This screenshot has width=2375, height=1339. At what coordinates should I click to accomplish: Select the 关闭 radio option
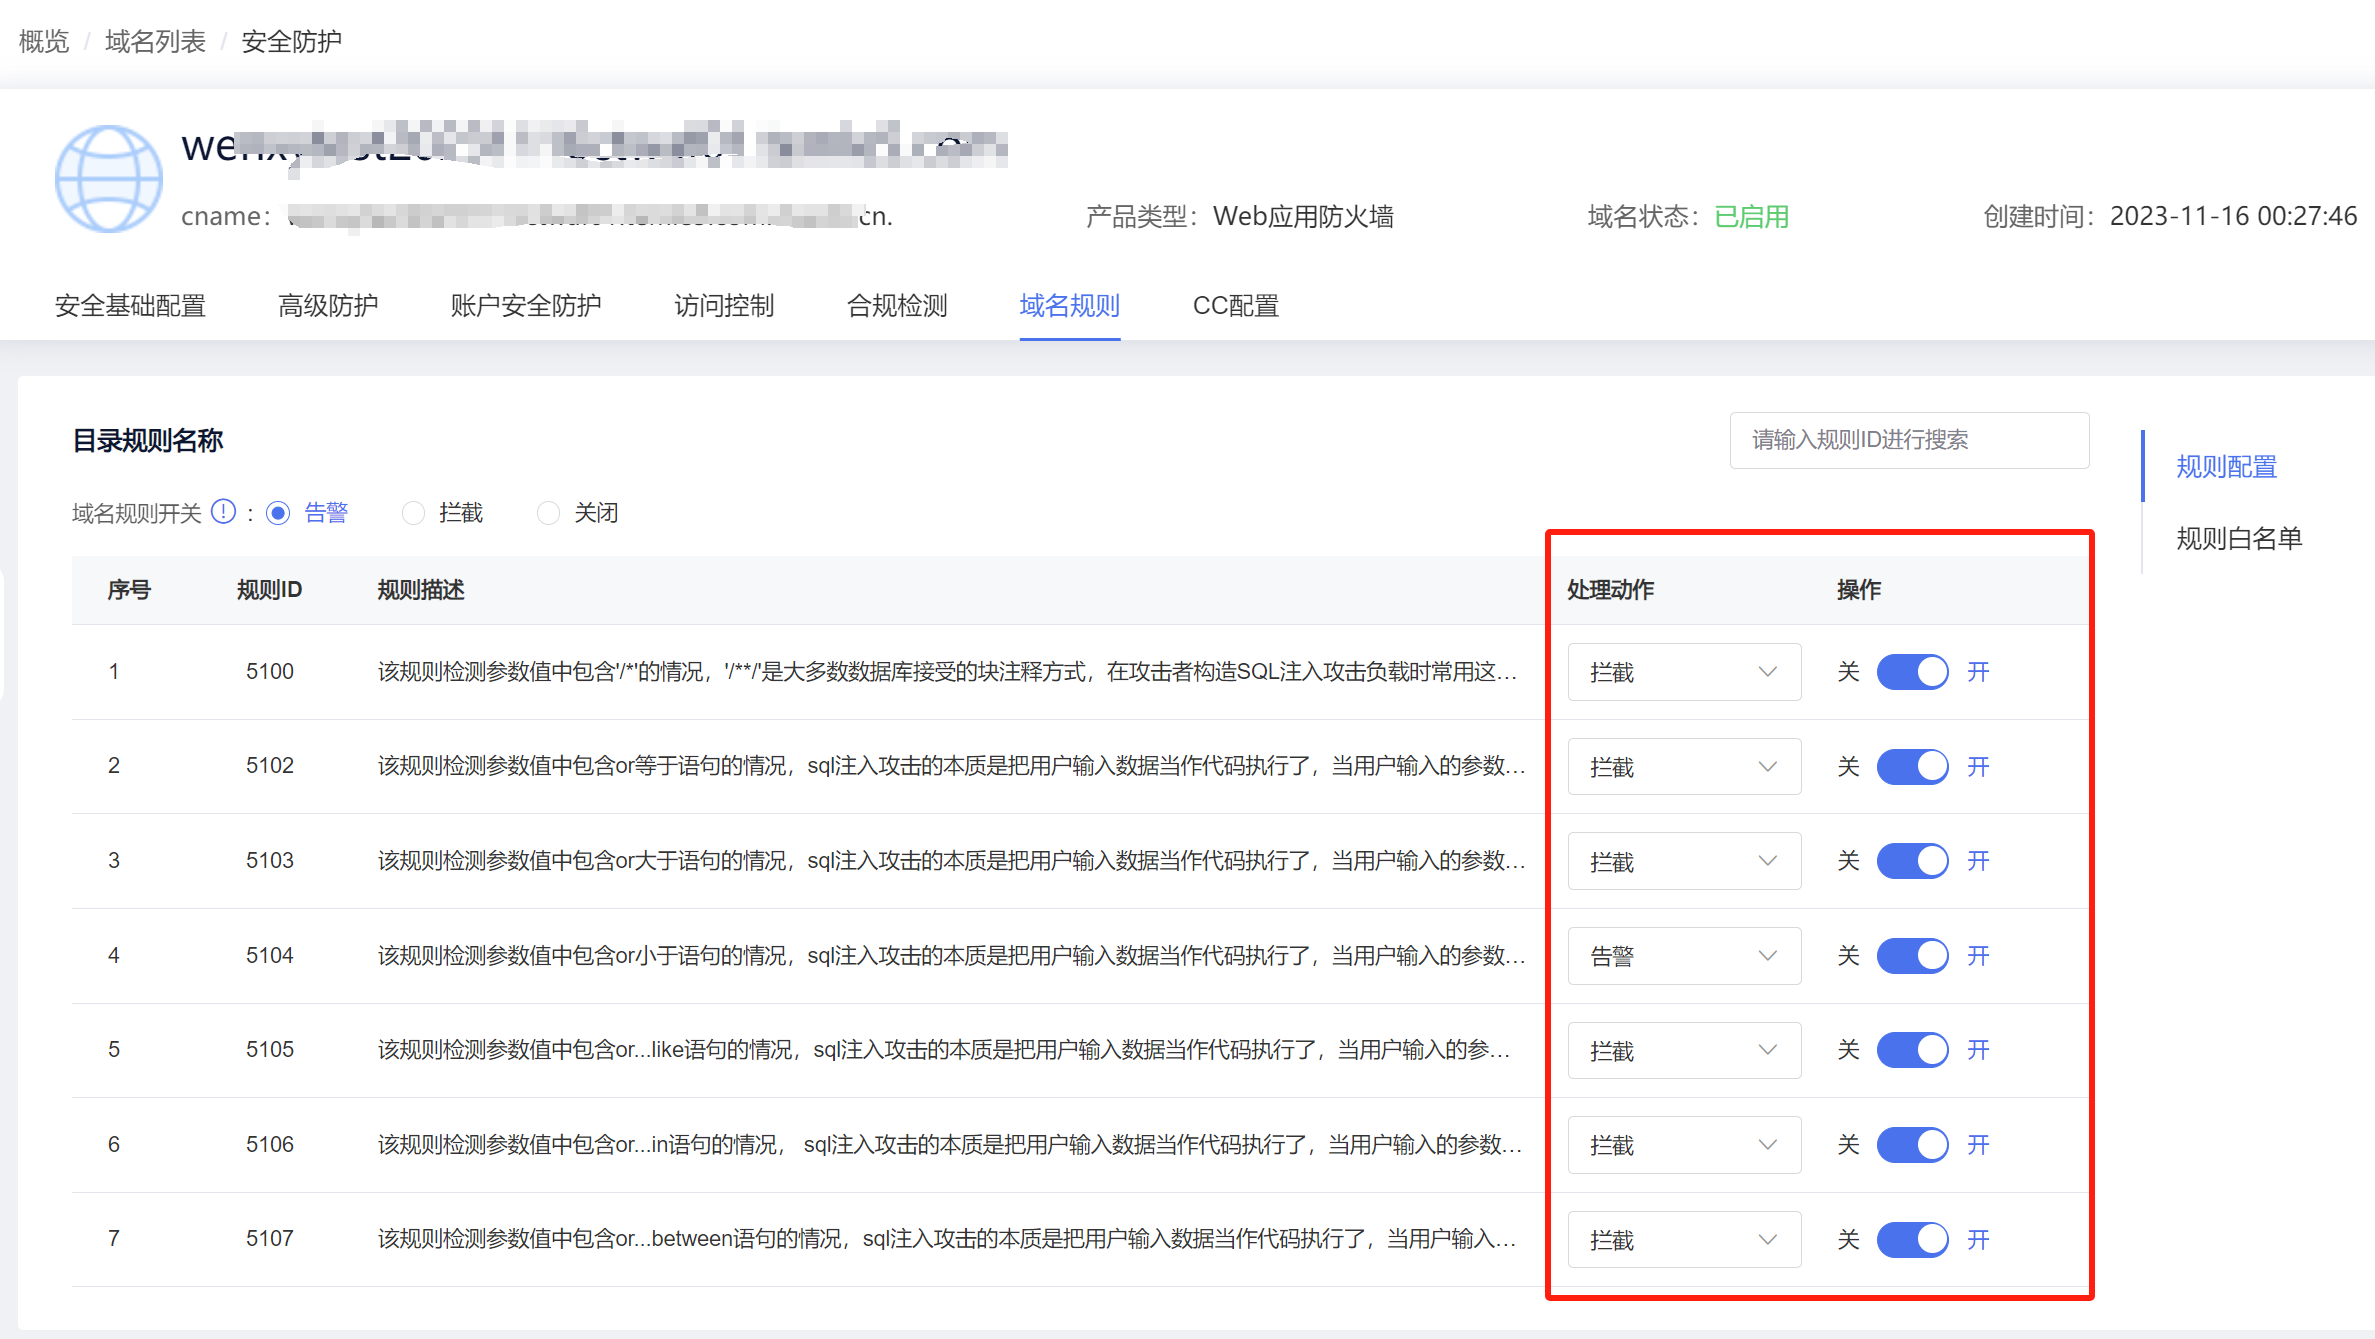pos(548,513)
